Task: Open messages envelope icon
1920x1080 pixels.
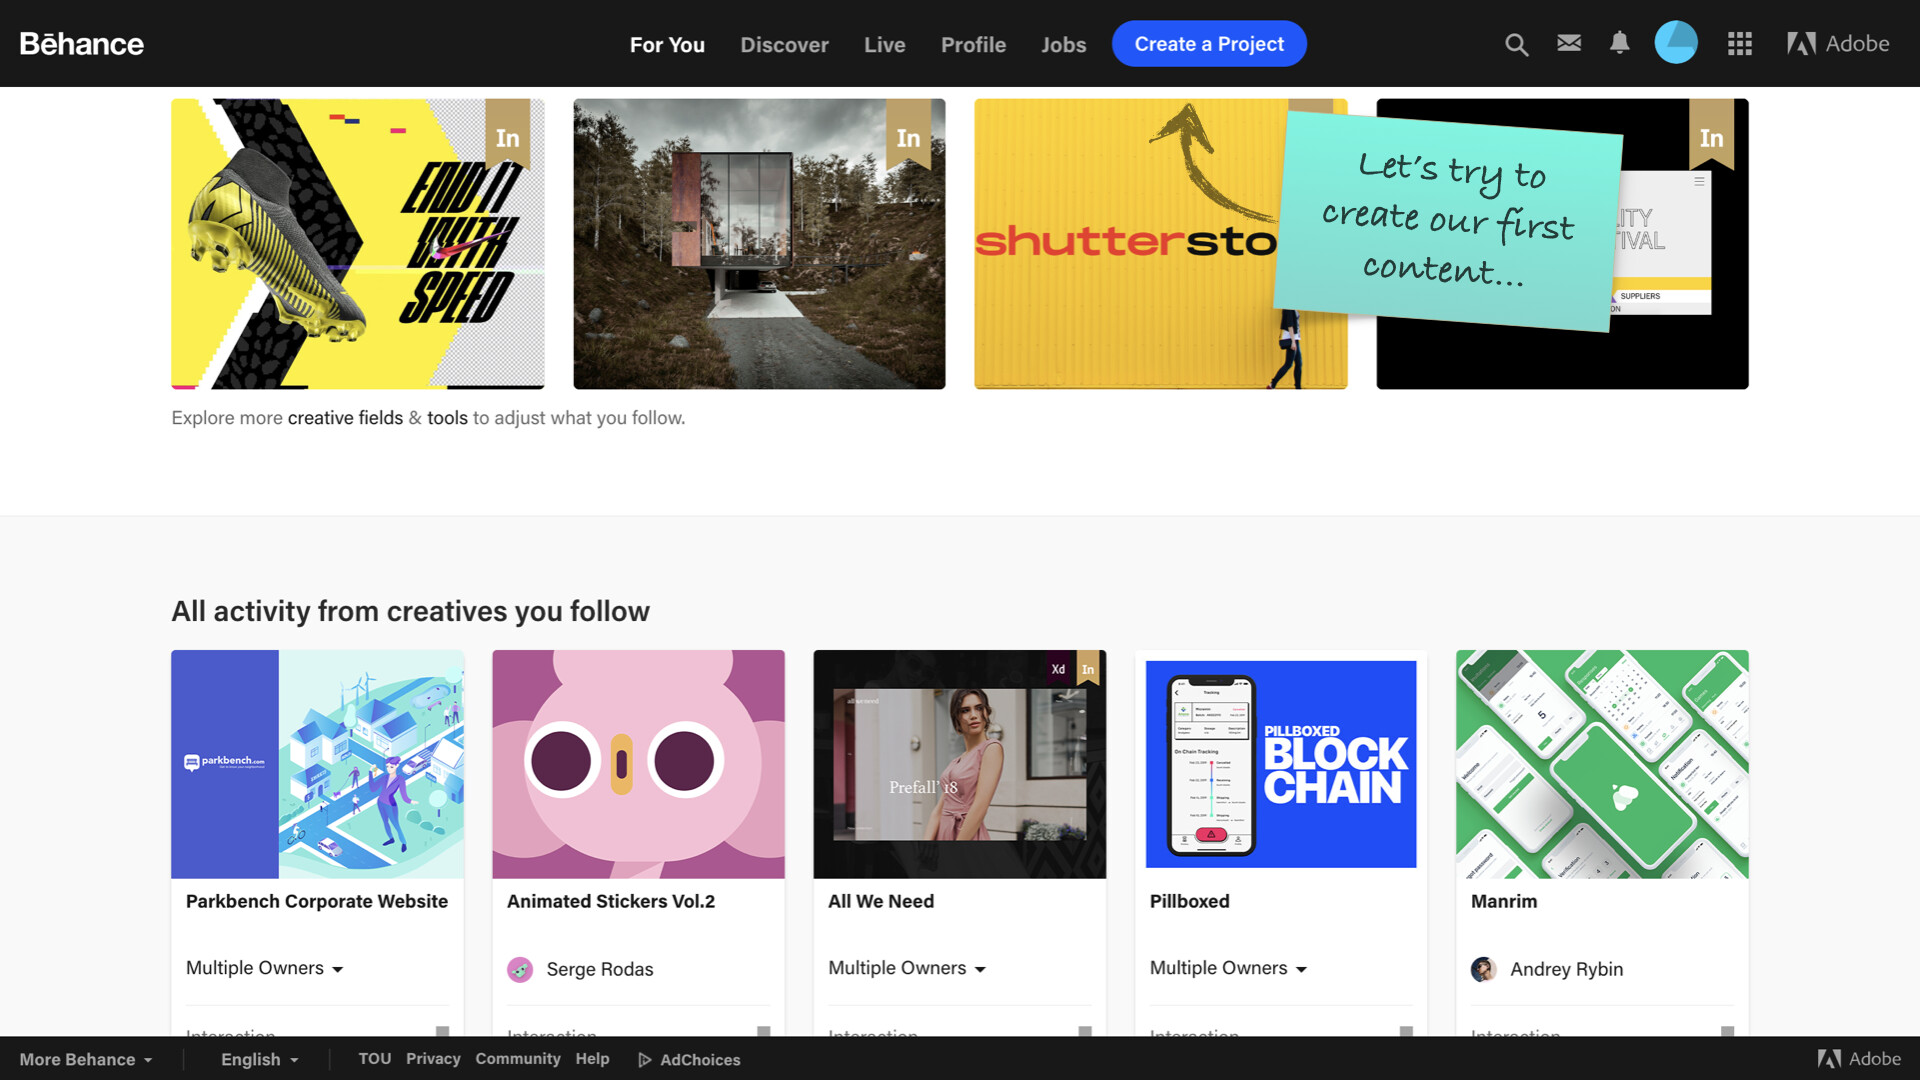Action: pyautogui.click(x=1569, y=43)
